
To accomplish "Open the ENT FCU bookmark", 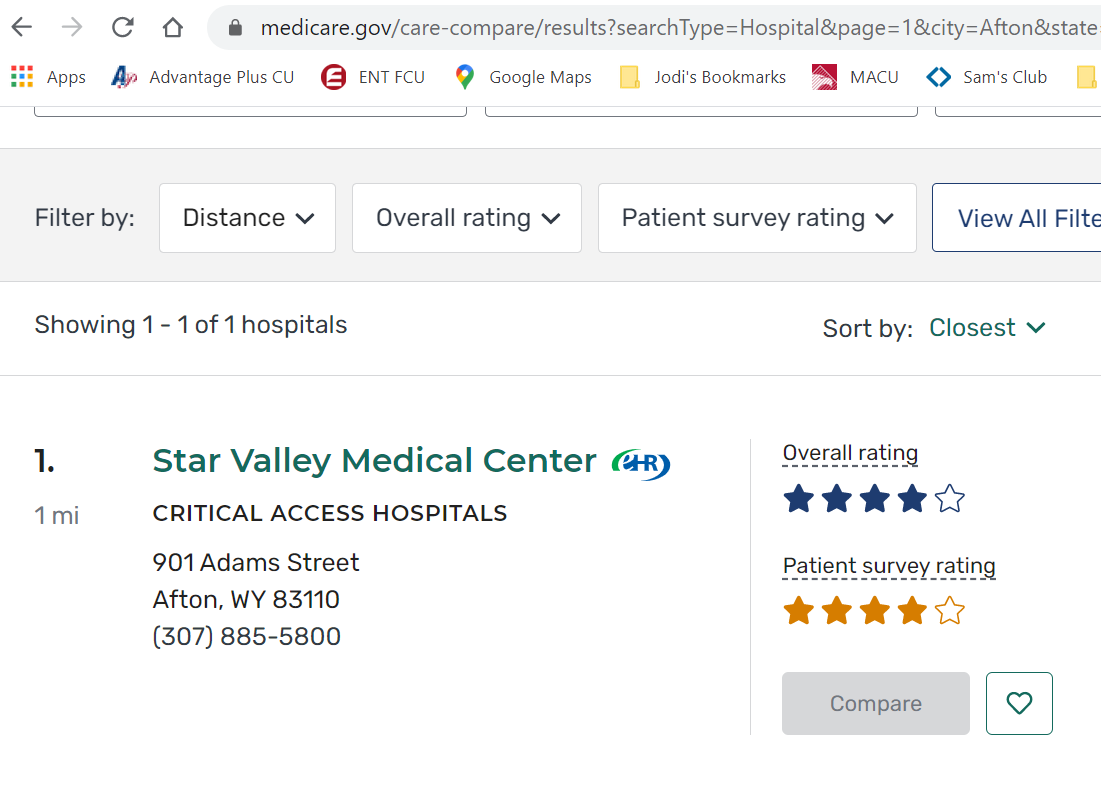I will pyautogui.click(x=374, y=77).
